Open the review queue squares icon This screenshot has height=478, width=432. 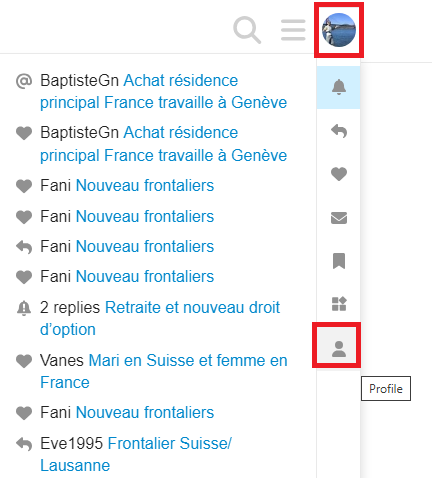click(x=339, y=304)
